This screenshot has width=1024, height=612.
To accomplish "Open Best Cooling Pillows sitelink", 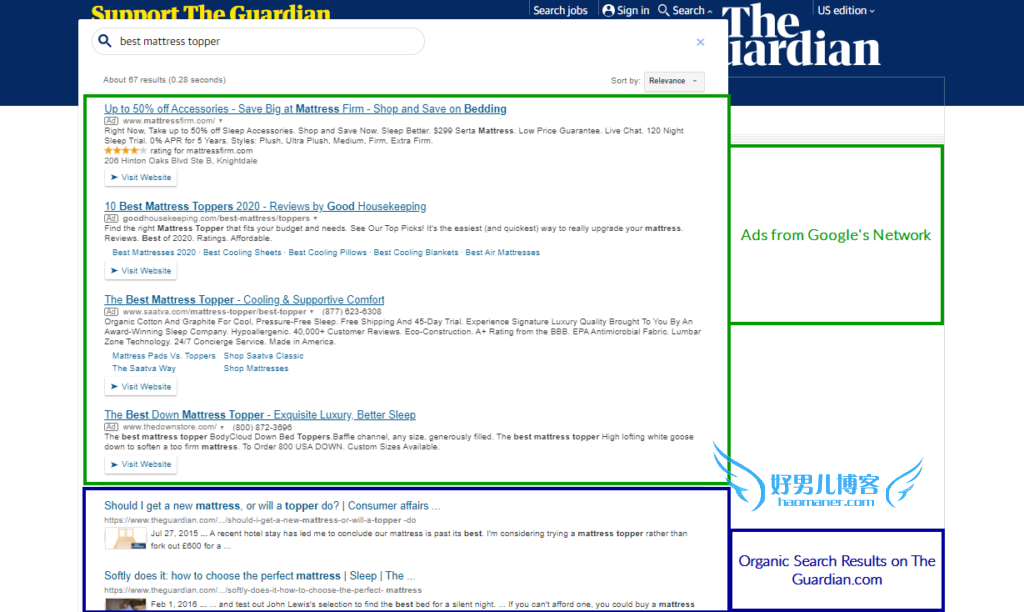I will [x=328, y=253].
